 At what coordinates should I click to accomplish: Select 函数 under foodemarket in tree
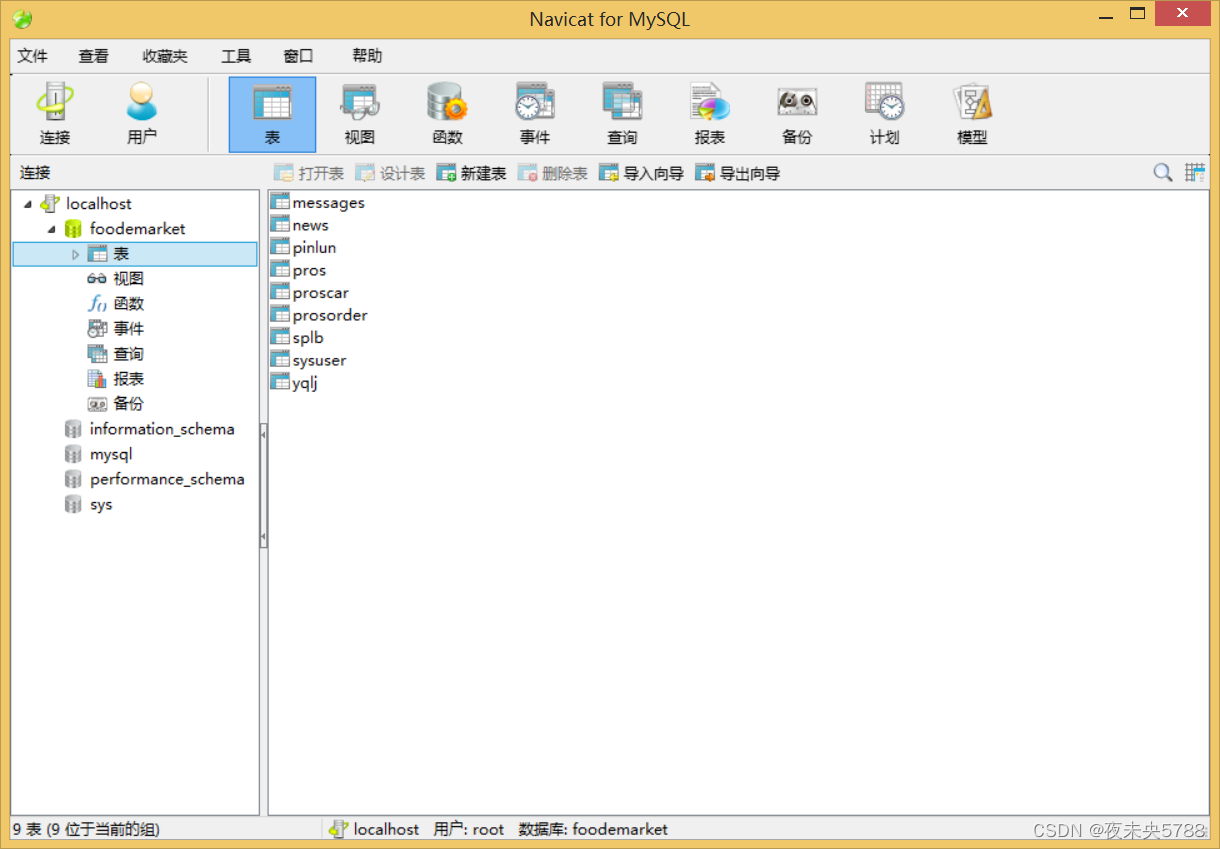pyautogui.click(x=128, y=304)
